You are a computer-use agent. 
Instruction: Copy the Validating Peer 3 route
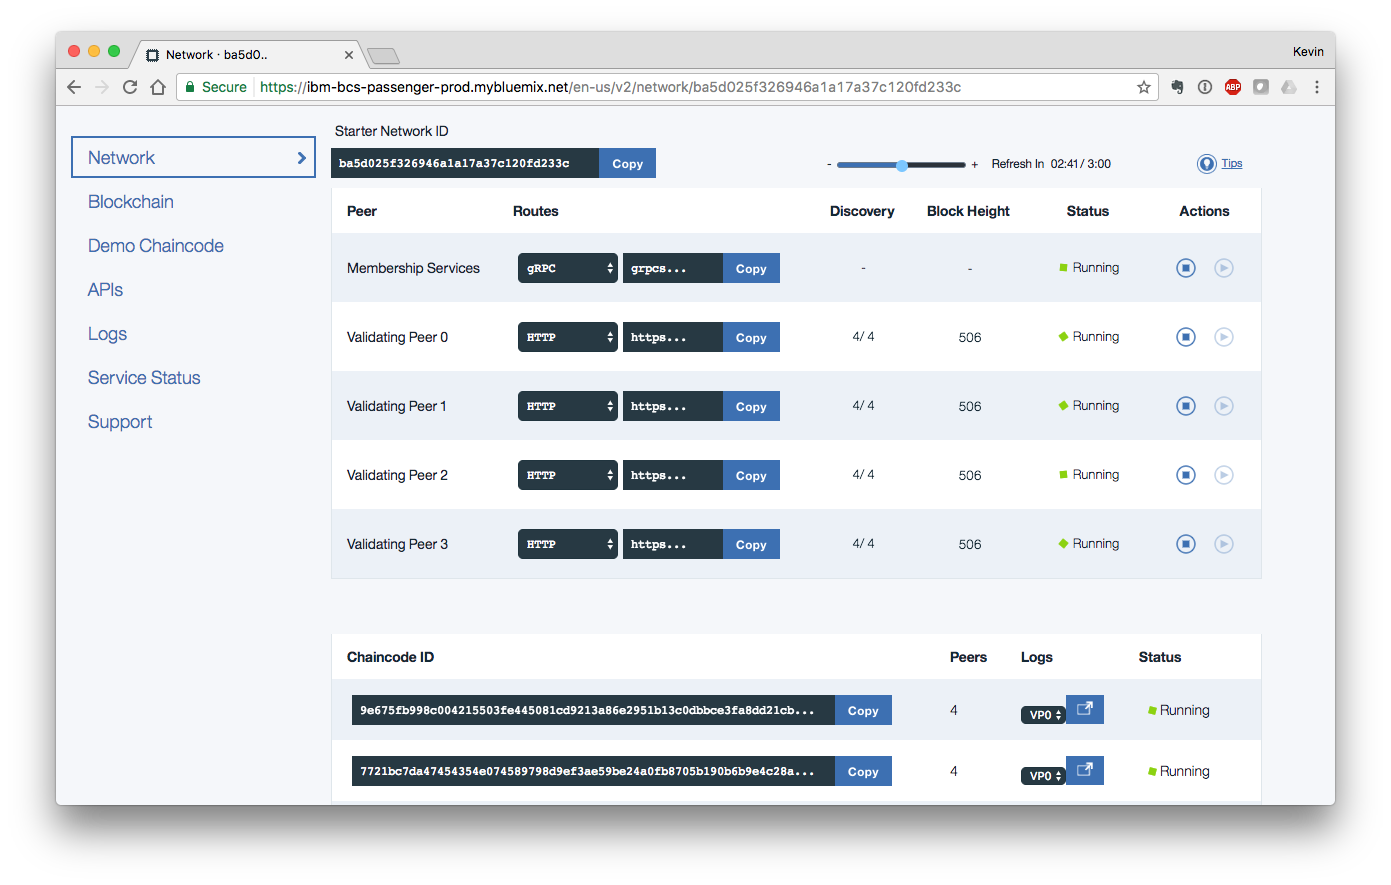tap(751, 544)
